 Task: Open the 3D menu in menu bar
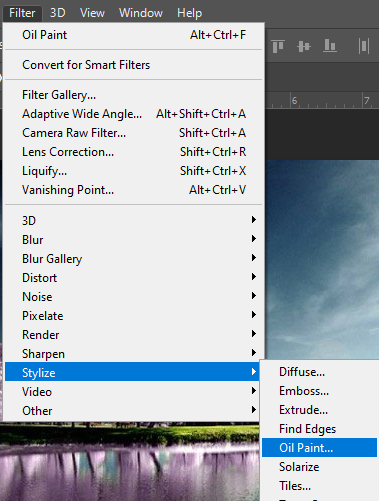pyautogui.click(x=57, y=13)
